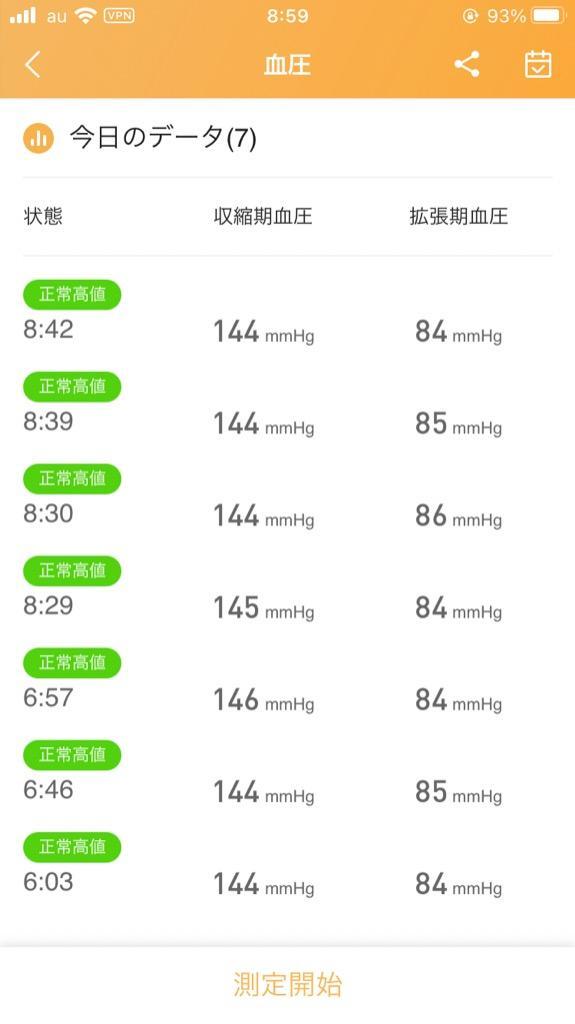The image size is (575, 1024).
Task: Open the 6:03 reading entry
Action: coord(288,867)
